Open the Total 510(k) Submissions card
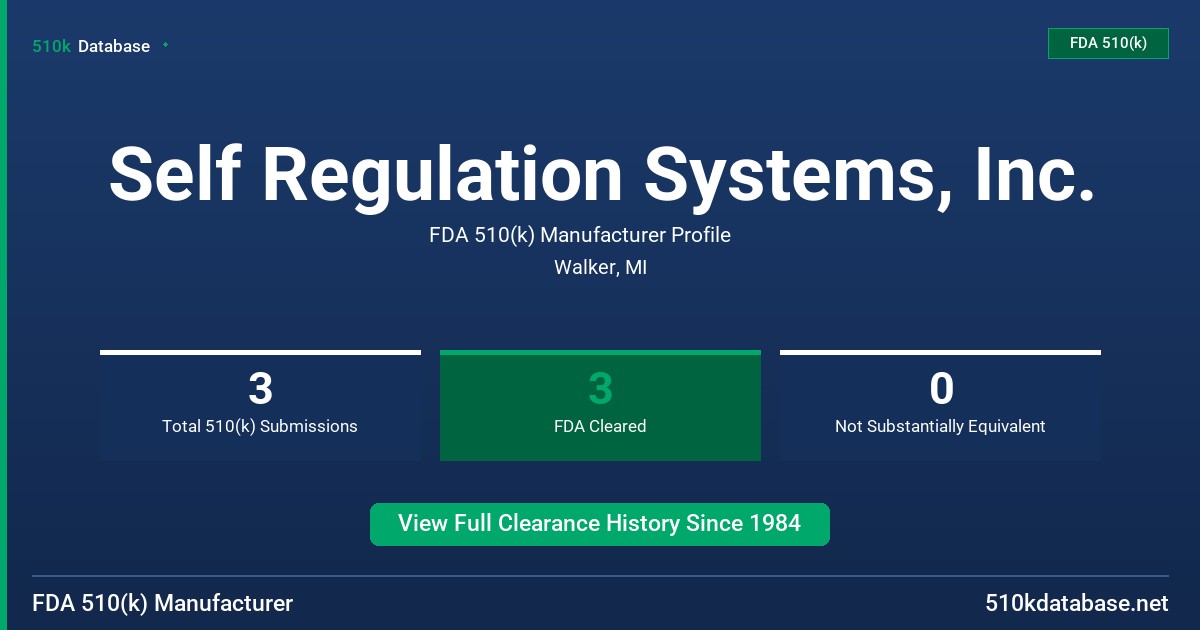This screenshot has width=1200, height=630. [x=260, y=405]
